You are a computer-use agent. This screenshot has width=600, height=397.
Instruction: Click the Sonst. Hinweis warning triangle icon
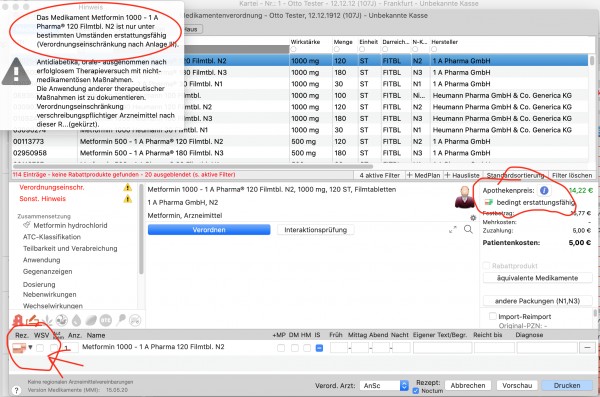[x=127, y=199]
